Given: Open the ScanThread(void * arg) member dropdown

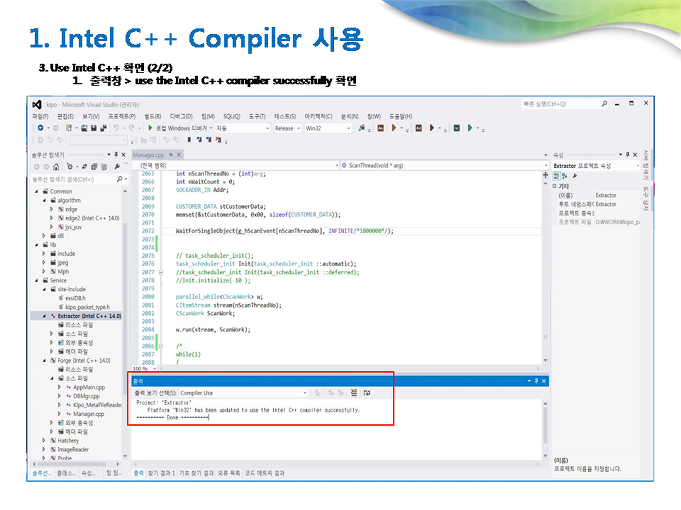Looking at the screenshot, I should pos(444,166).
